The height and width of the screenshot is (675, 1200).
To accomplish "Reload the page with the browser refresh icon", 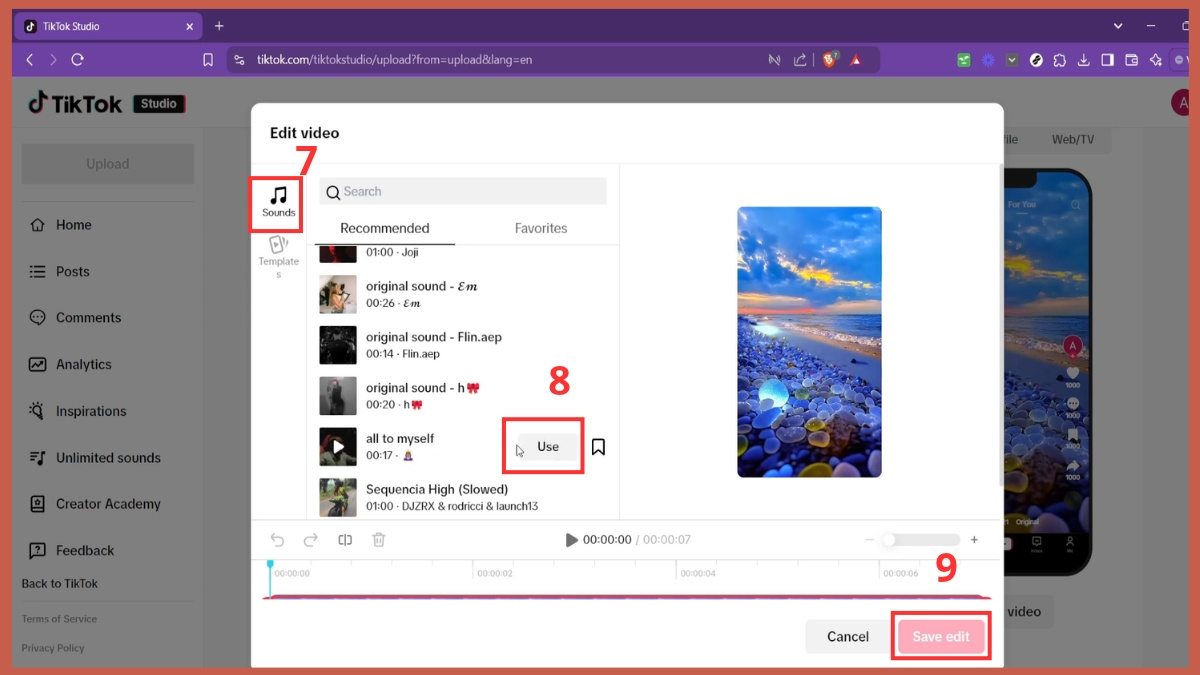I will click(x=77, y=60).
